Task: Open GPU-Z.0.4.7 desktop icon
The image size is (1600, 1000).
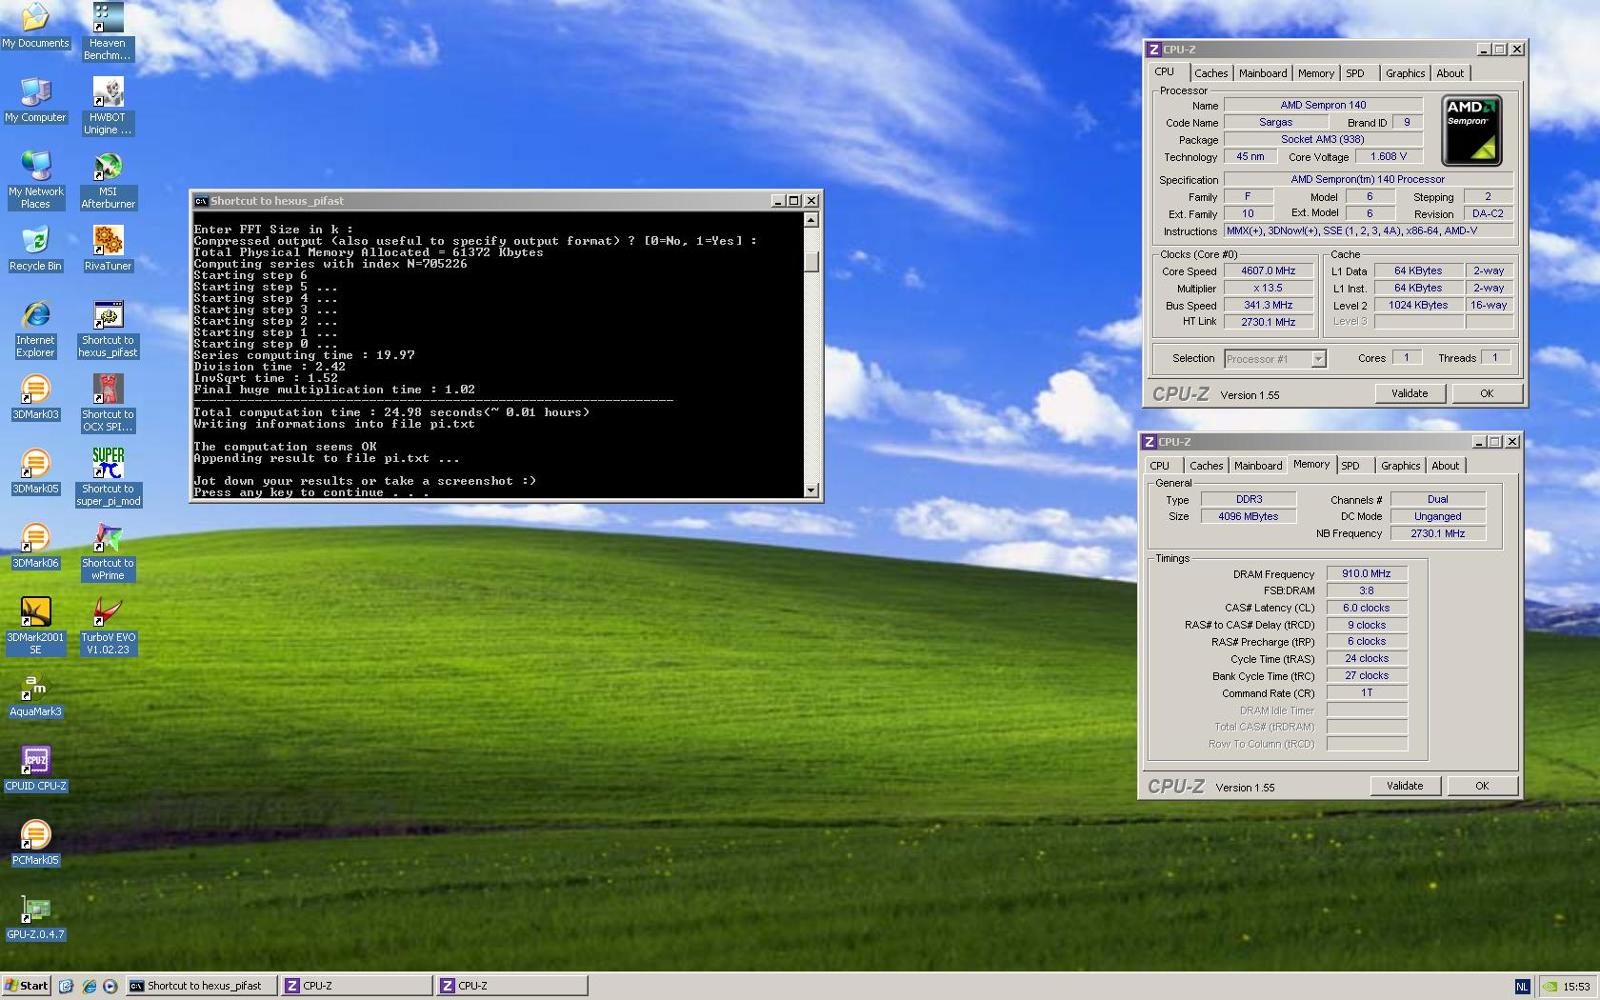Action: (x=35, y=917)
